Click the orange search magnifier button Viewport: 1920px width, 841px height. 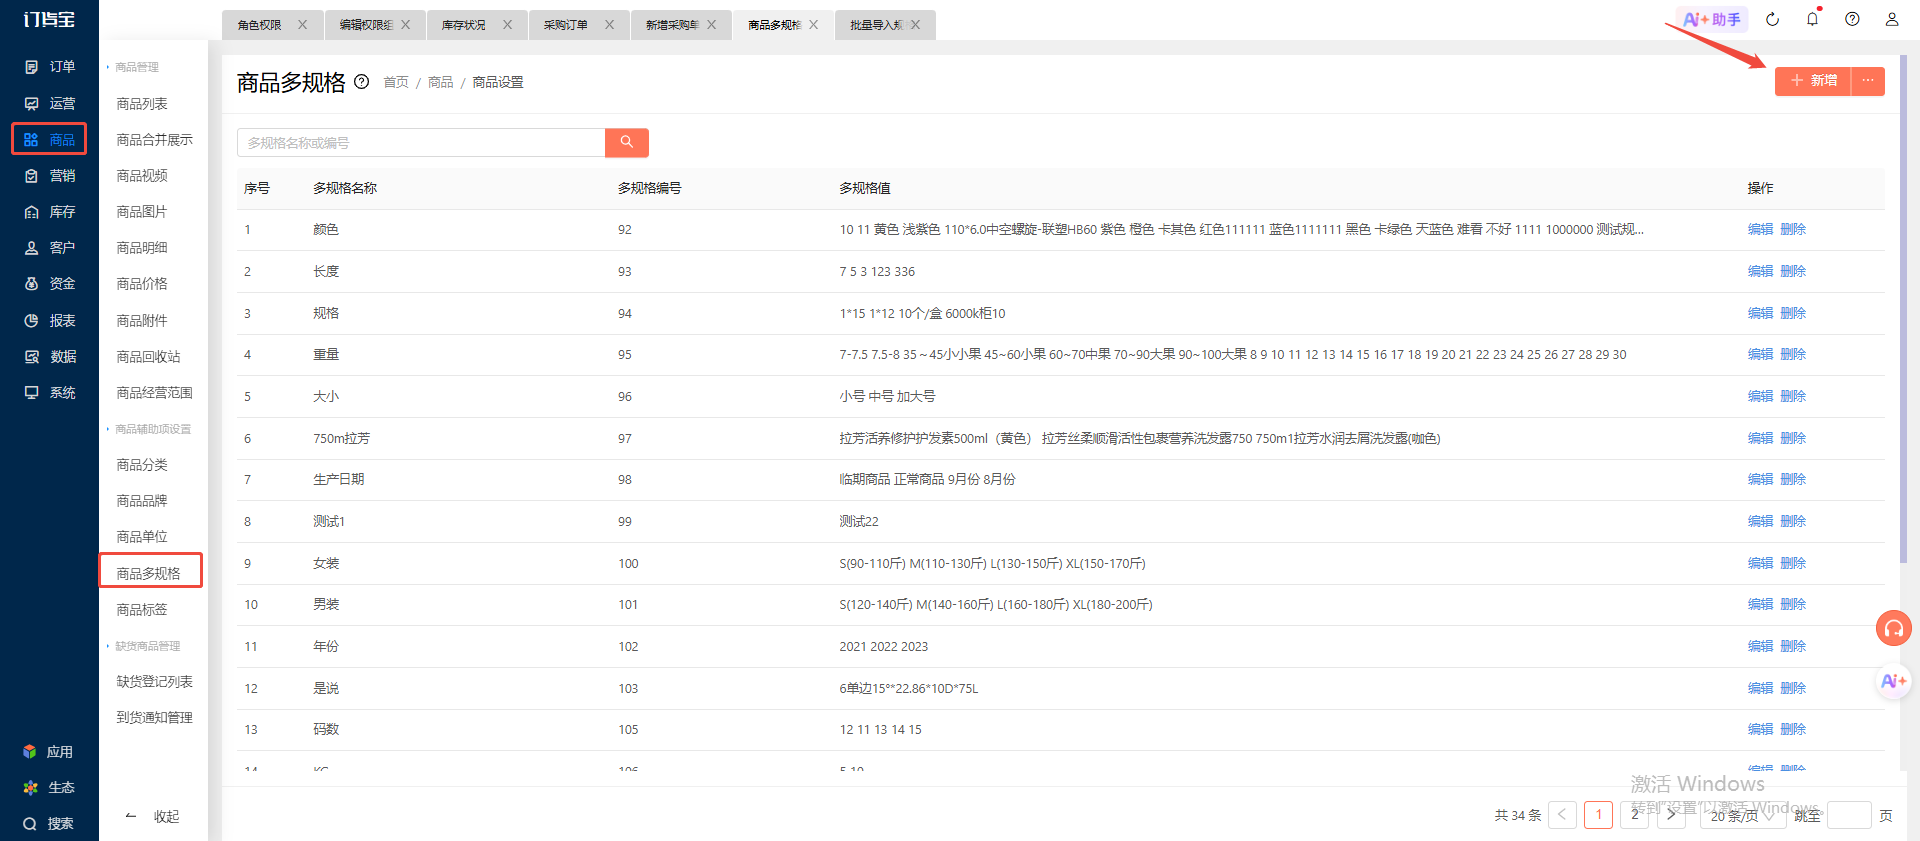(x=627, y=142)
